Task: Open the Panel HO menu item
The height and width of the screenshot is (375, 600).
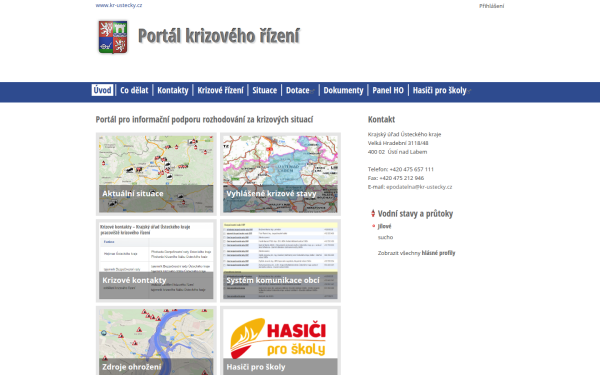Action: (388, 90)
